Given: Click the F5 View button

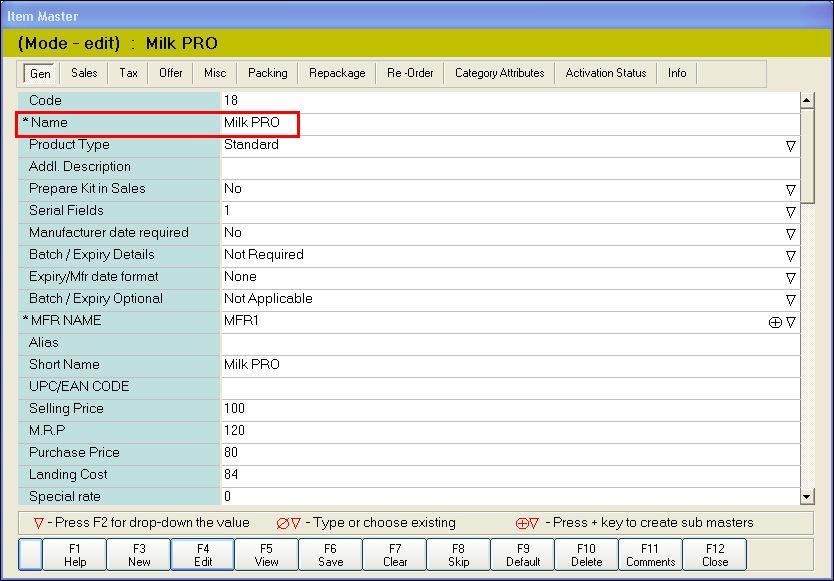Looking at the screenshot, I should [266, 555].
